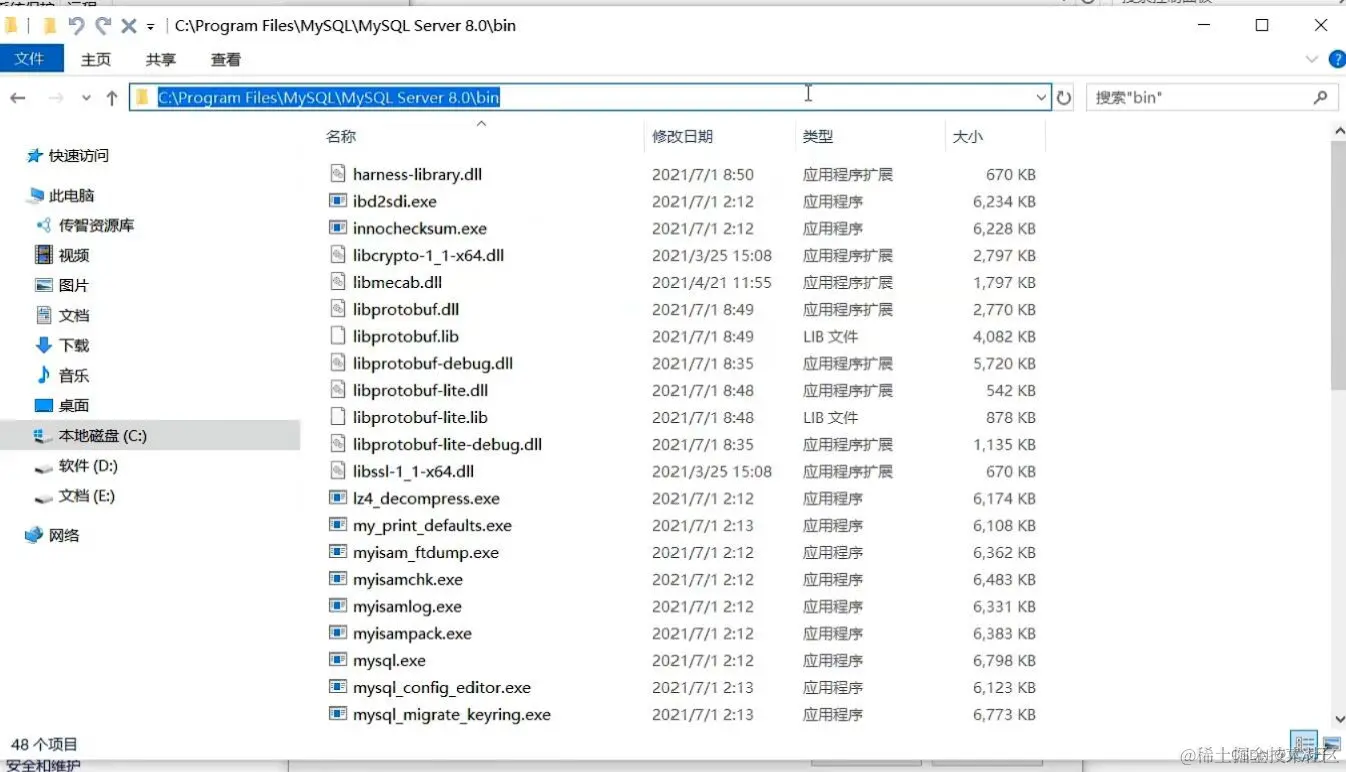
Task: Click the vertical scrollbar in file list
Action: (1338, 265)
